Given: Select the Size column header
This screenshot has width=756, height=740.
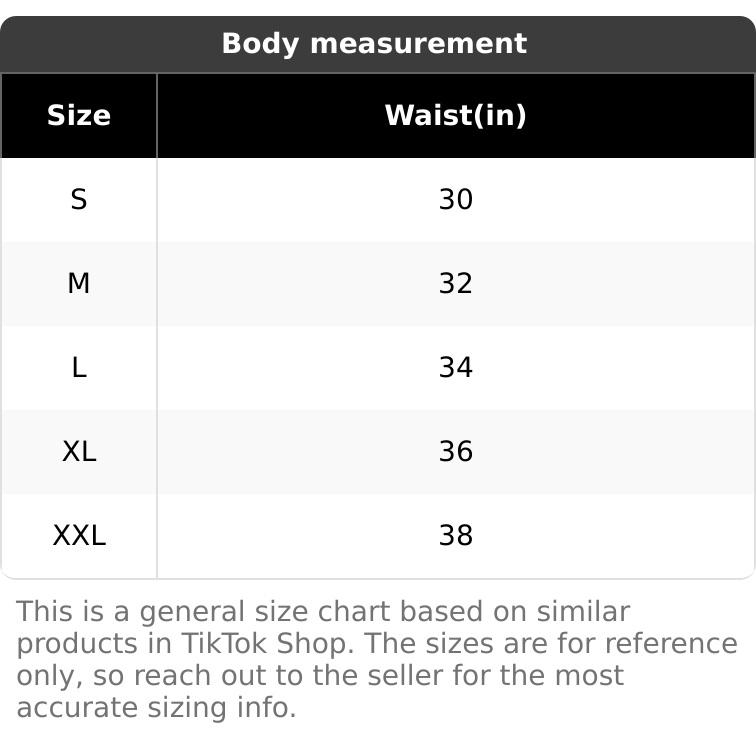Looking at the screenshot, I should [78, 115].
